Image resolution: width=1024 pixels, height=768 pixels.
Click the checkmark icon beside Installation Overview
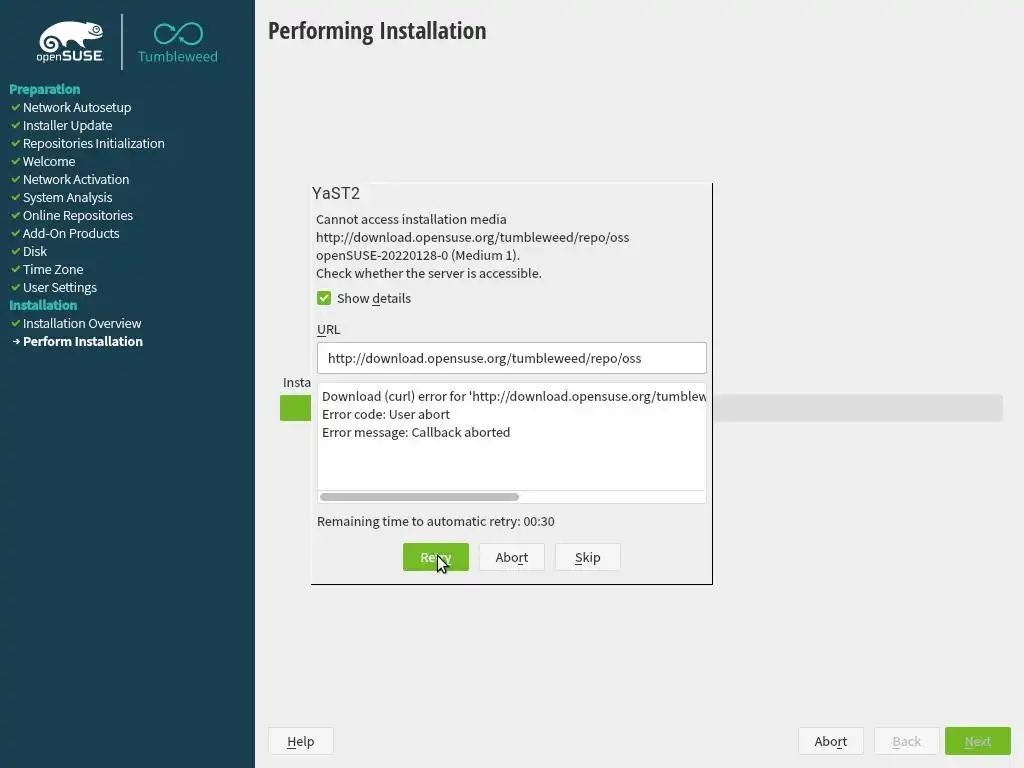click(16, 323)
